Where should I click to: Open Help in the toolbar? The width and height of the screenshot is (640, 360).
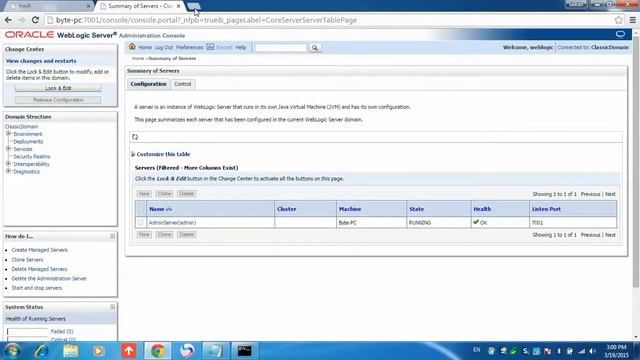click(241, 47)
